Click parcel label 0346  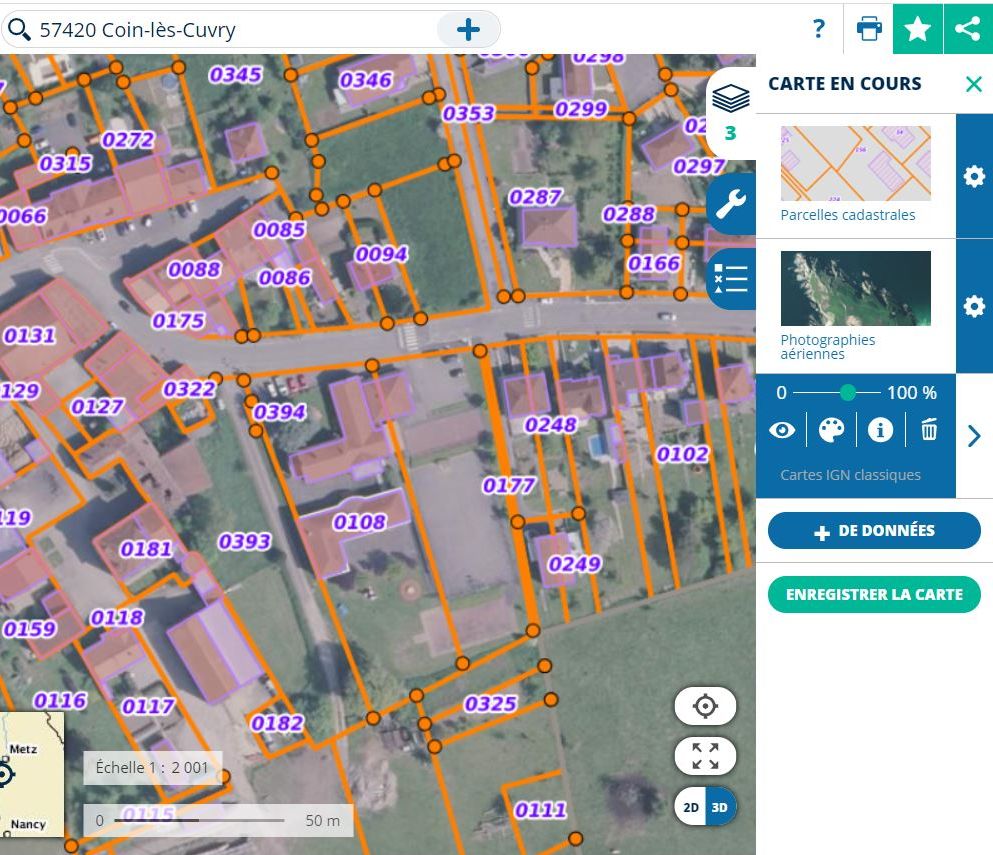(365, 80)
